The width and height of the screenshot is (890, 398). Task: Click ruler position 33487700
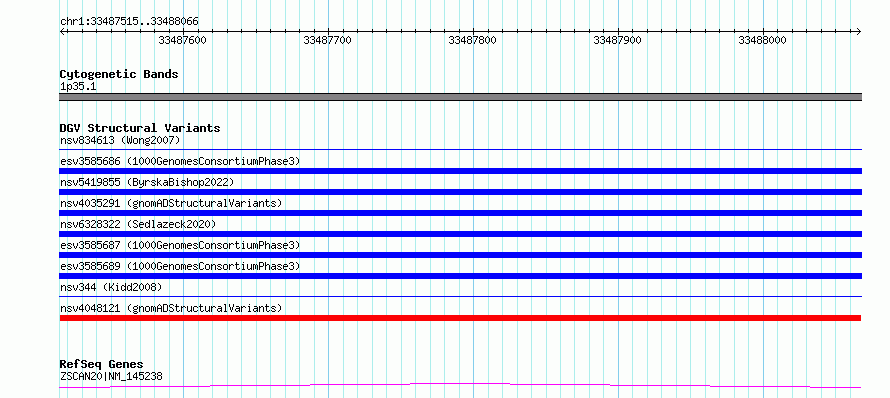[x=328, y=40]
